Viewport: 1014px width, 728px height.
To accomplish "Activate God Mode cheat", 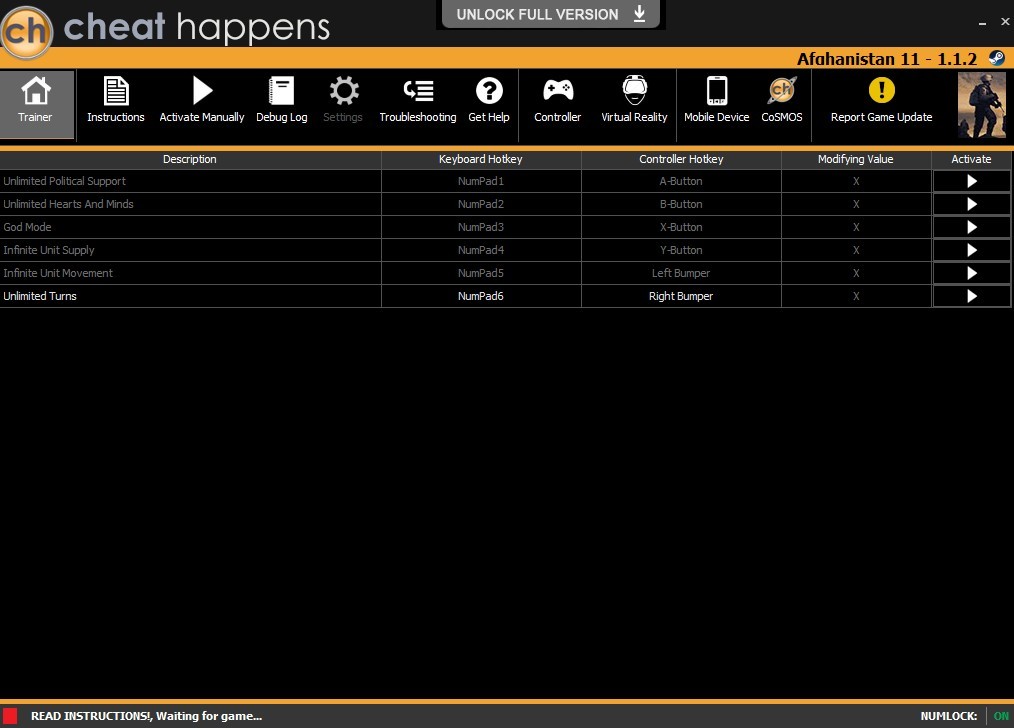I will [971, 228].
